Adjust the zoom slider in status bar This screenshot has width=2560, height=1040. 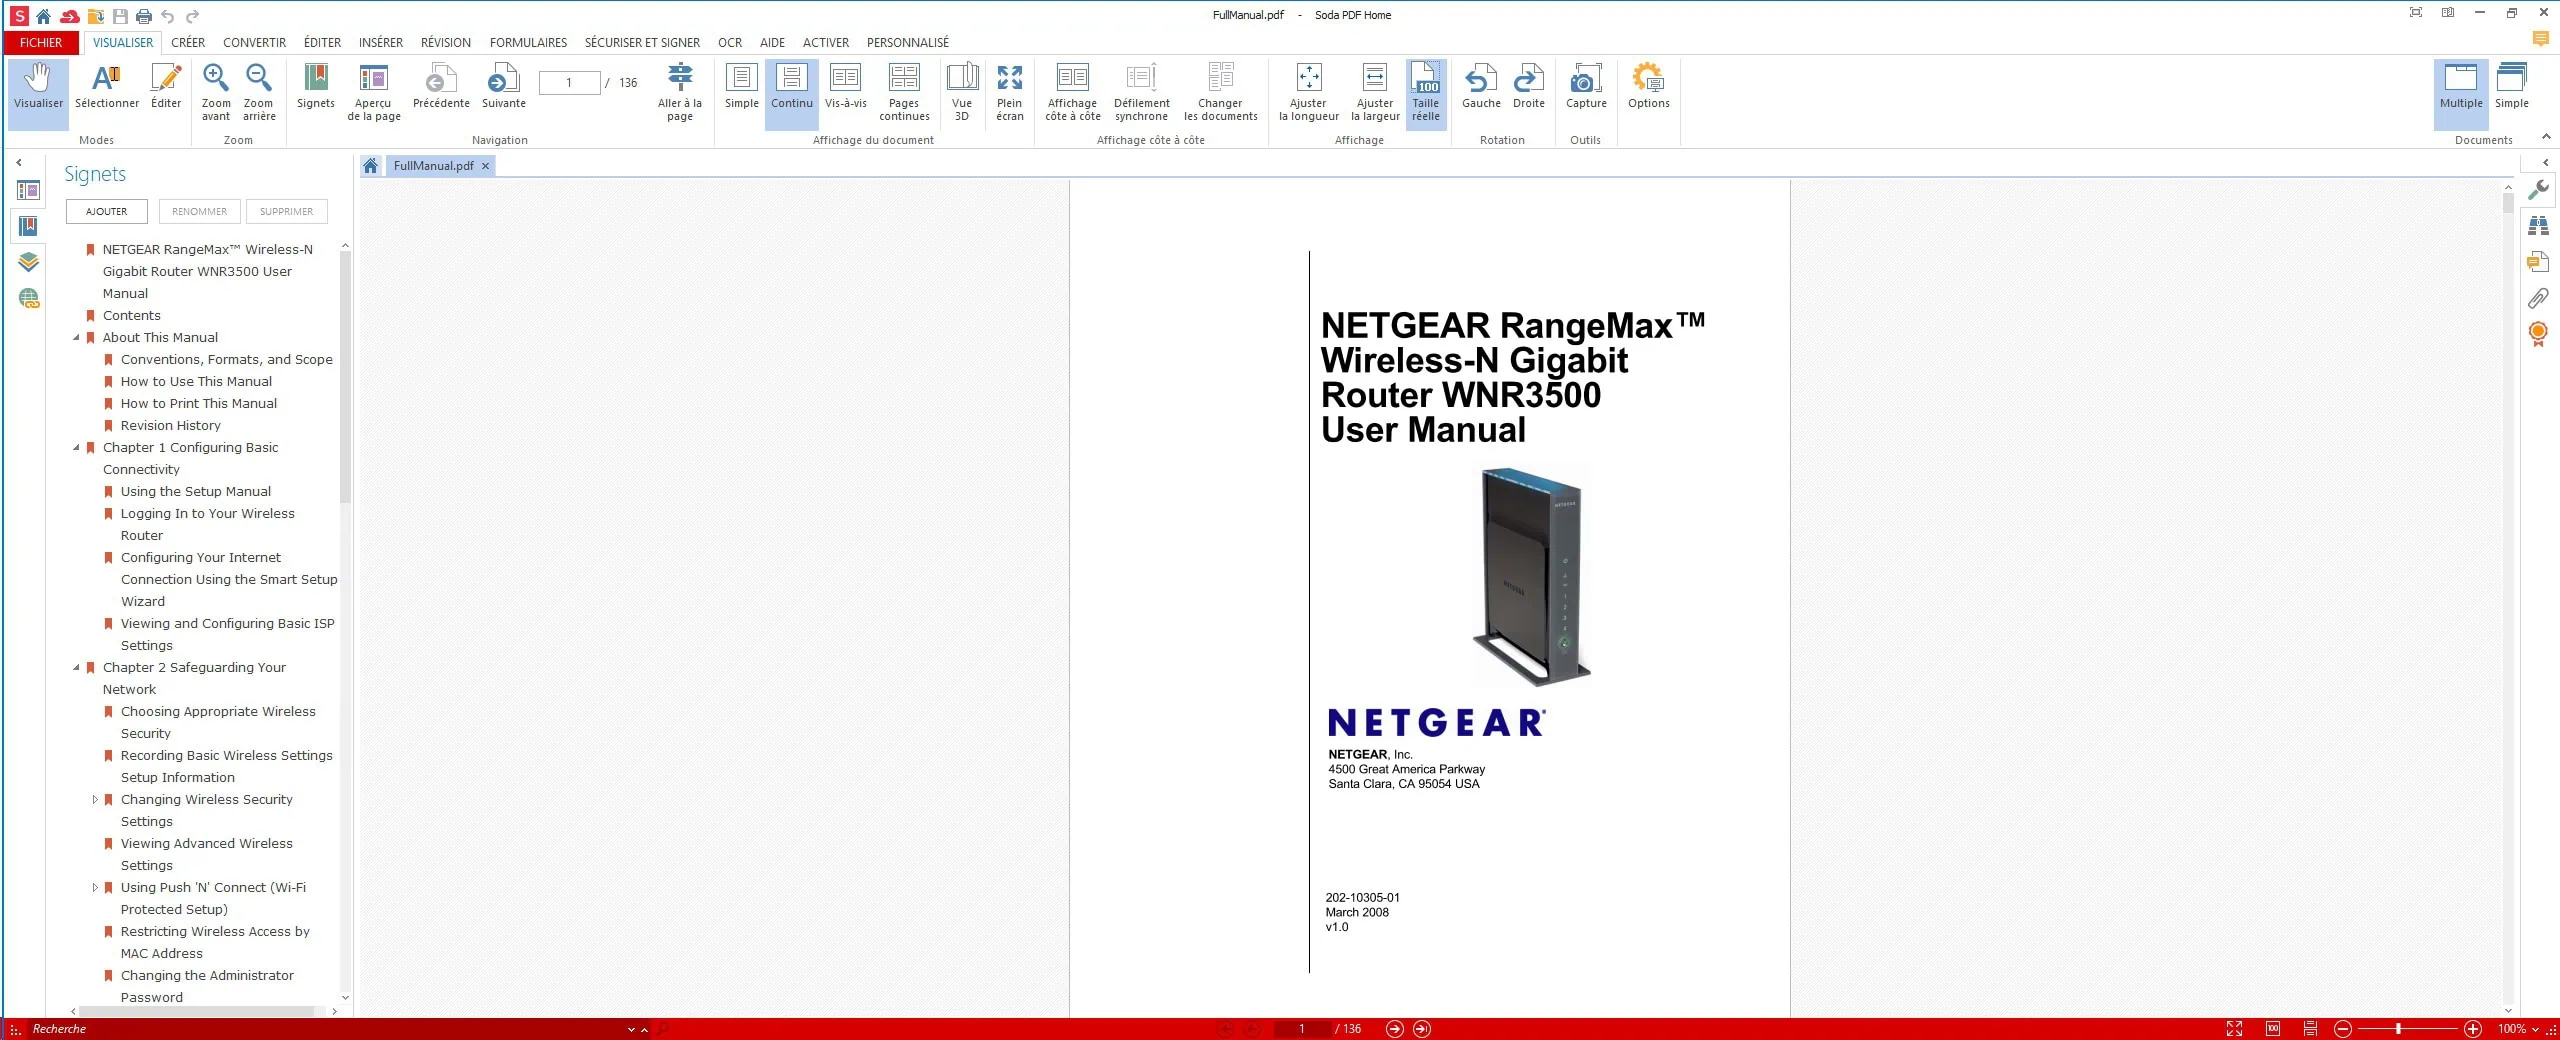(2397, 1029)
